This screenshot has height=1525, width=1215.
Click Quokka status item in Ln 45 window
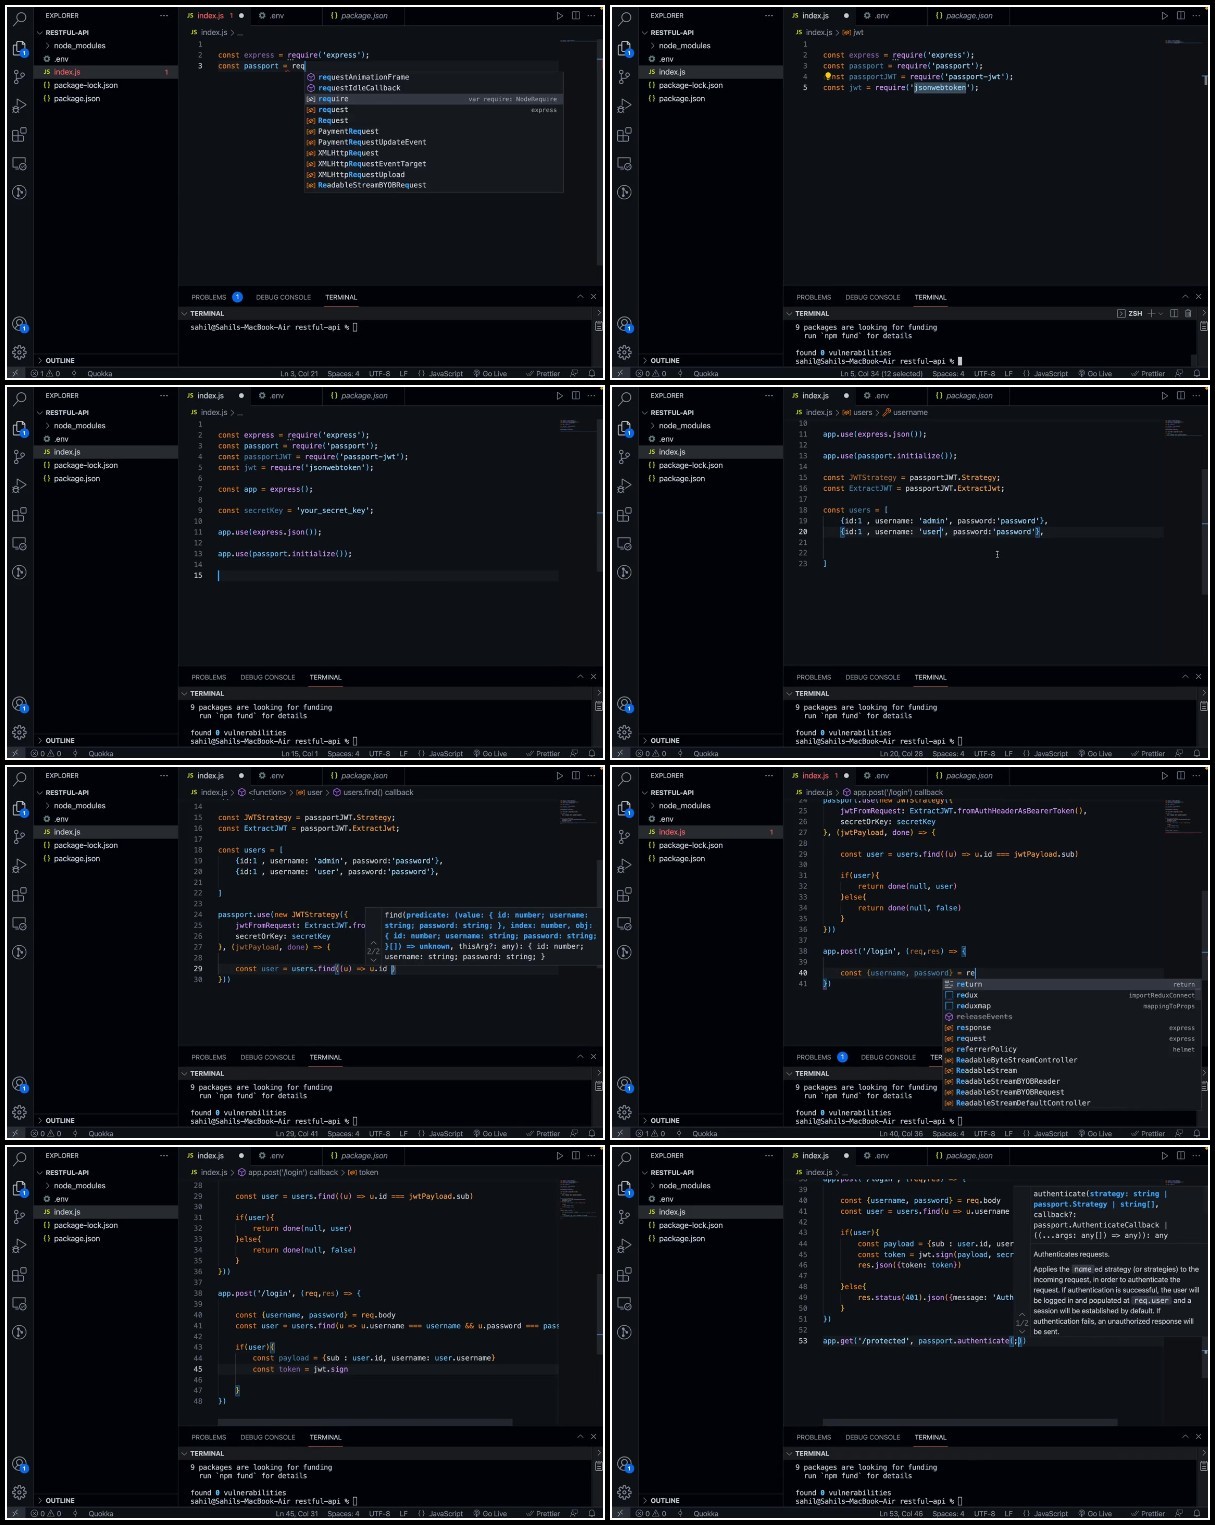(101, 1513)
